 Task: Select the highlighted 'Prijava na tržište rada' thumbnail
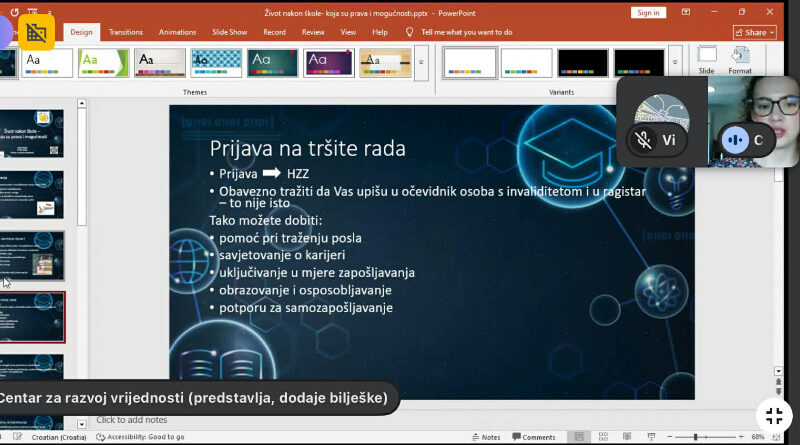32,317
